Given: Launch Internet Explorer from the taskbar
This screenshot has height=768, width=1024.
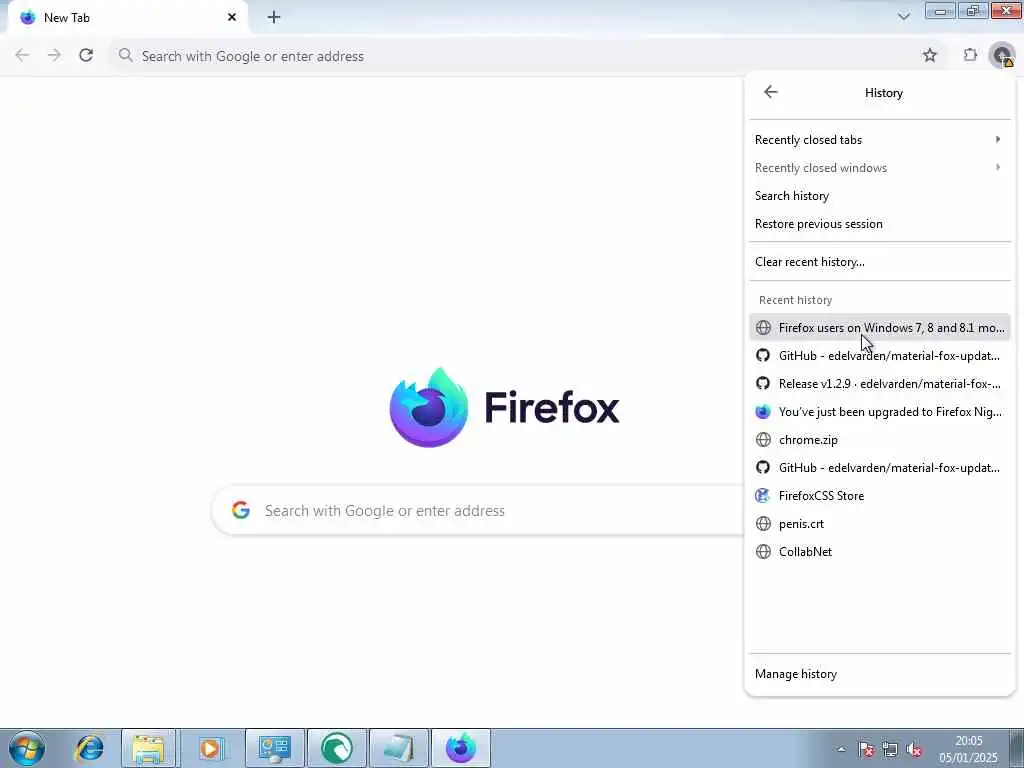Looking at the screenshot, I should (x=89, y=748).
